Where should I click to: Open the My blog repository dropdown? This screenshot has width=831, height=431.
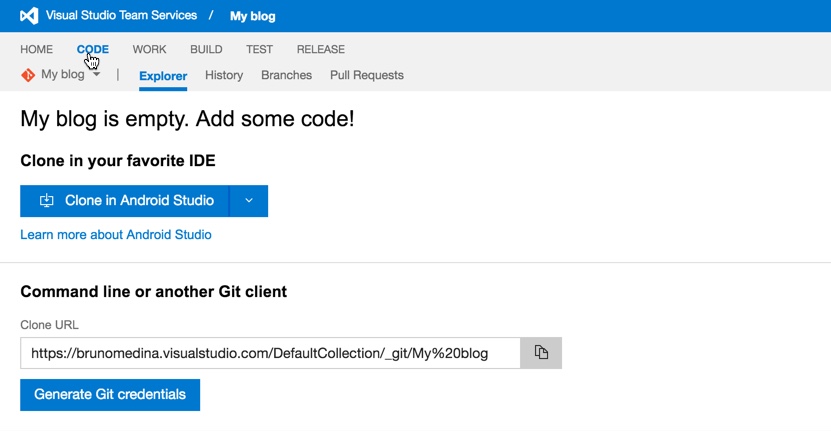[x=96, y=75]
